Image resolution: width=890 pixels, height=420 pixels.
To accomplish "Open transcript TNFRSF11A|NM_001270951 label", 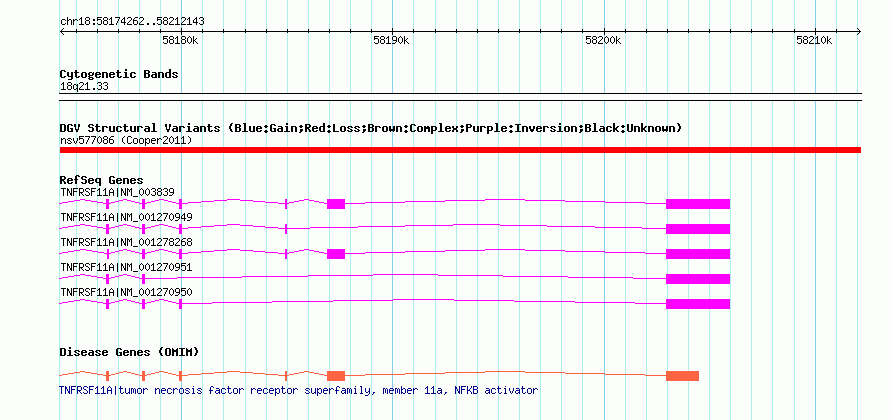I will [127, 267].
